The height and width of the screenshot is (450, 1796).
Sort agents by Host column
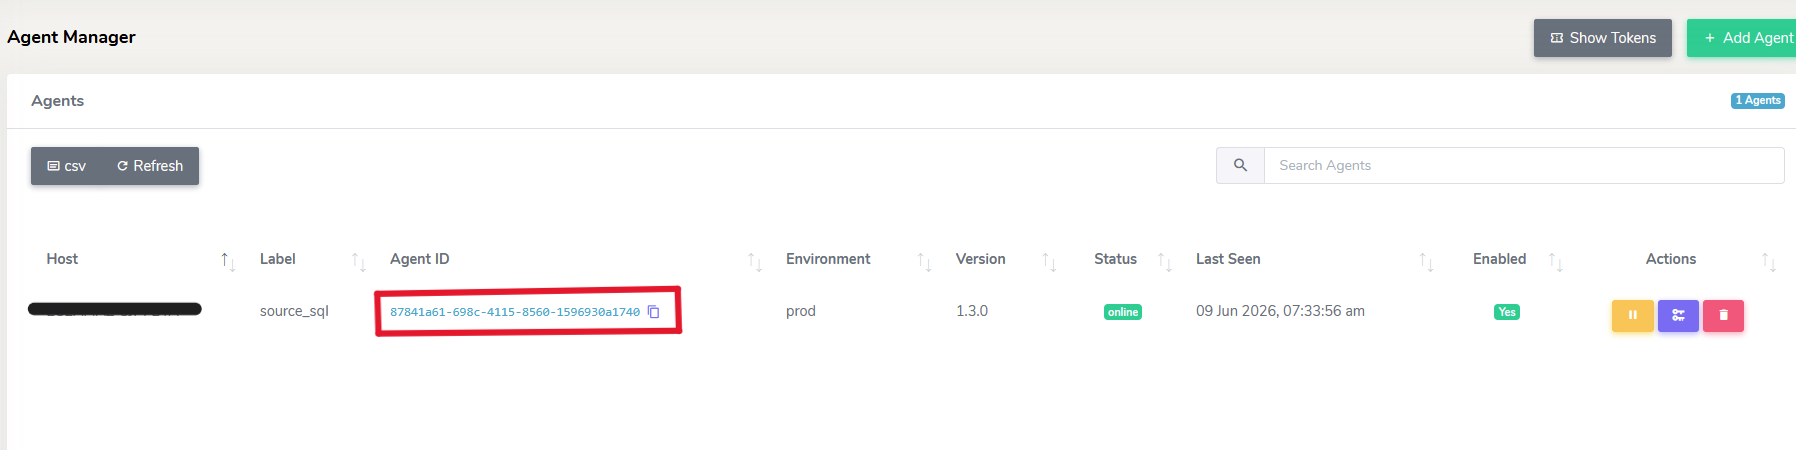pos(228,261)
